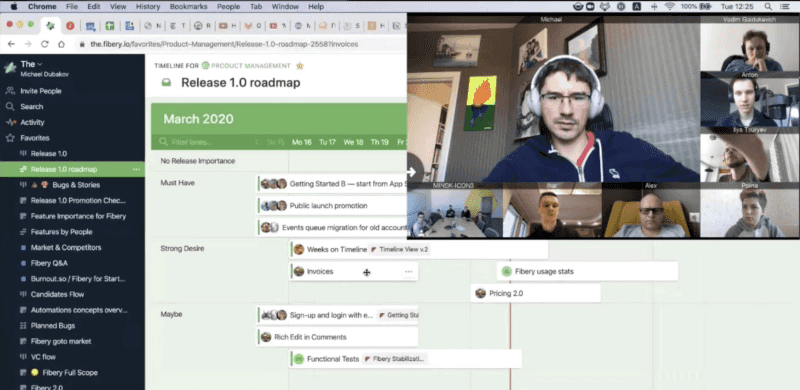Open the Apple menu
The width and height of the screenshot is (800, 390).
14,6
